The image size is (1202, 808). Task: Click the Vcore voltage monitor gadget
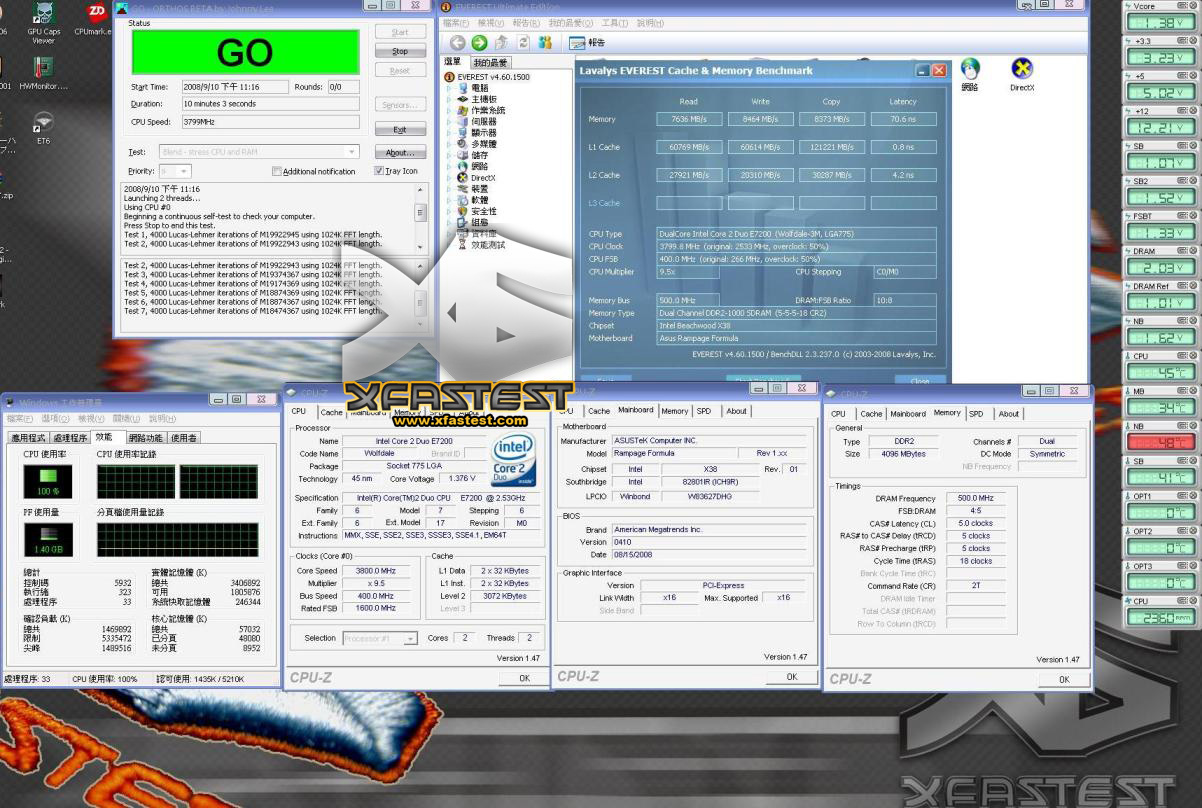[1160, 17]
